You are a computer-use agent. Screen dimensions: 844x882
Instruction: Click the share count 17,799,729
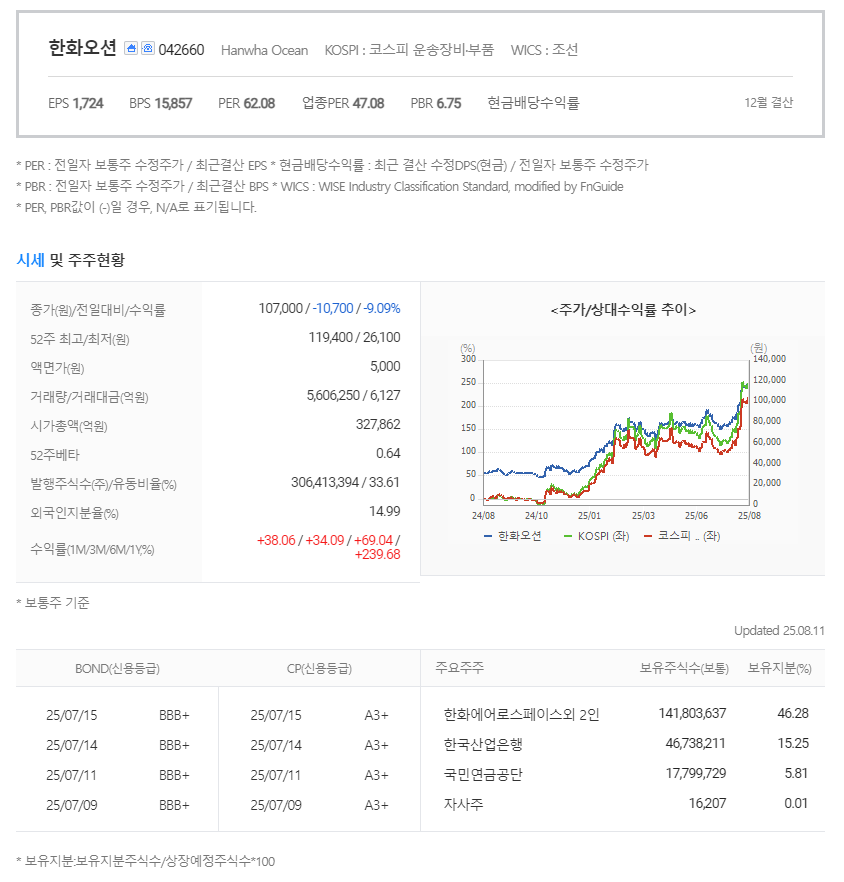click(696, 773)
